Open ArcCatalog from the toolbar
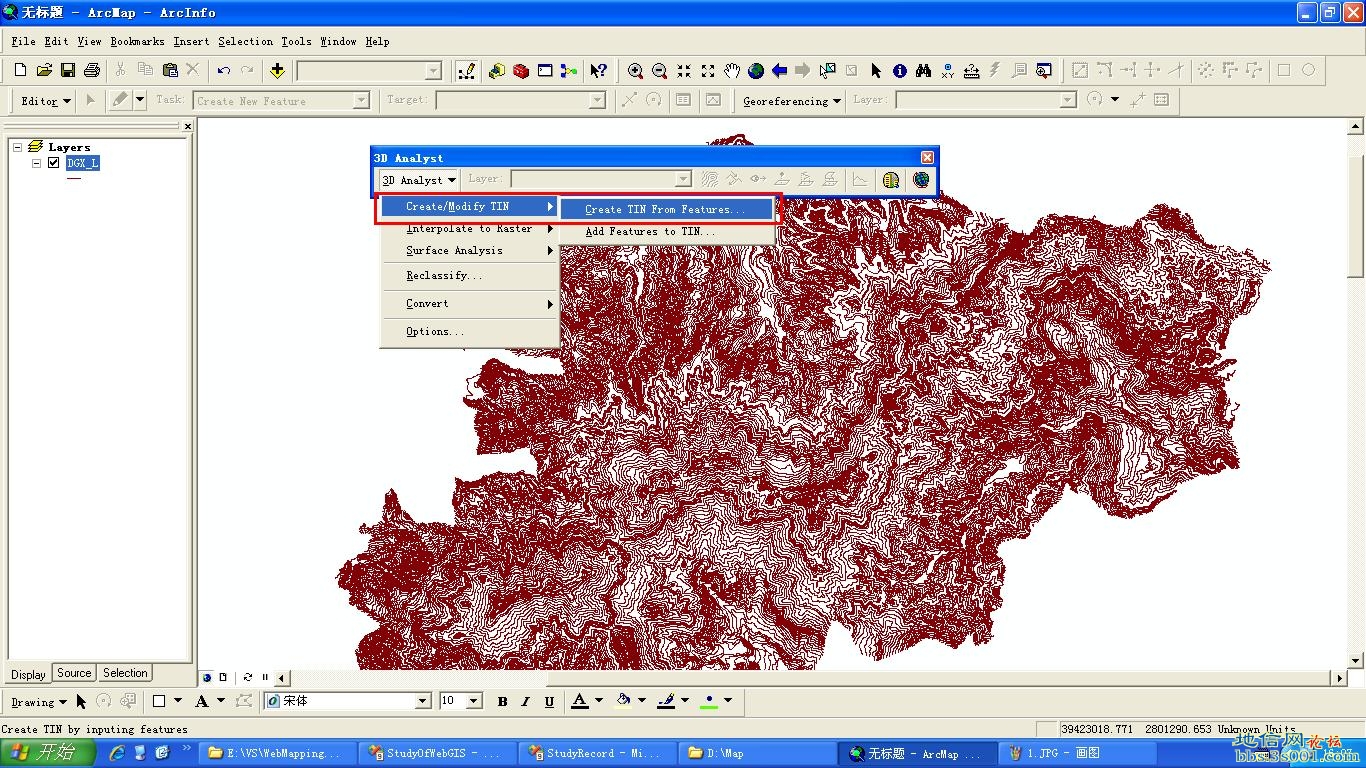Image resolution: width=1366 pixels, height=768 pixels. coord(497,70)
